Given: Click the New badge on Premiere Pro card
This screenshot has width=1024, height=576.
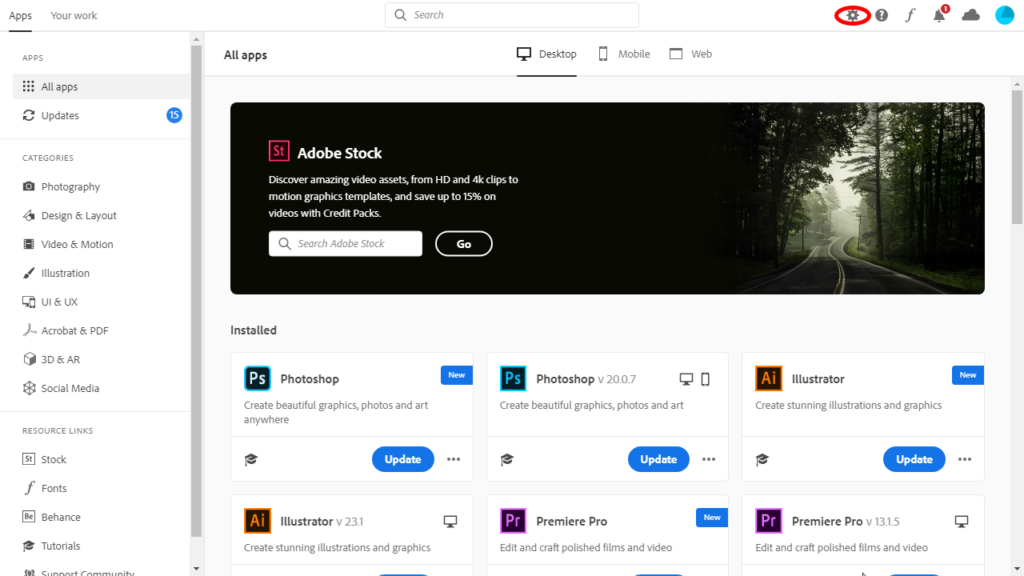Looking at the screenshot, I should 712,518.
